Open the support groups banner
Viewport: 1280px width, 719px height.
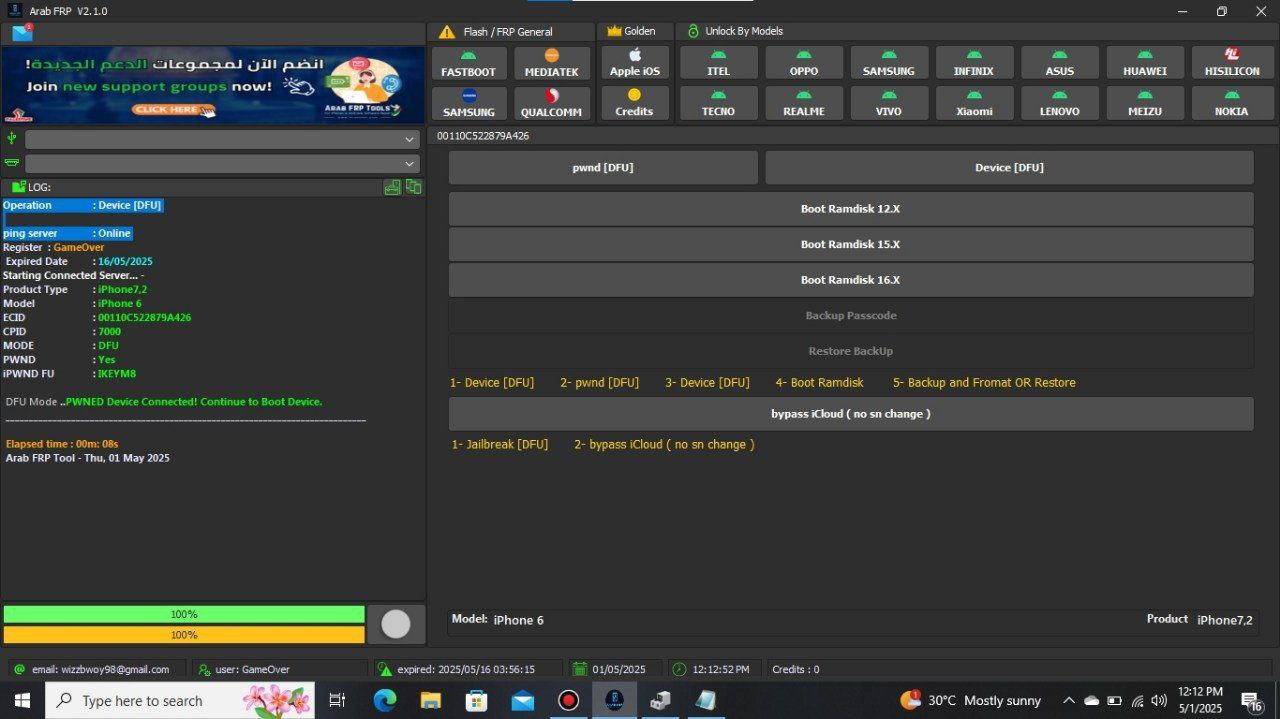(213, 85)
